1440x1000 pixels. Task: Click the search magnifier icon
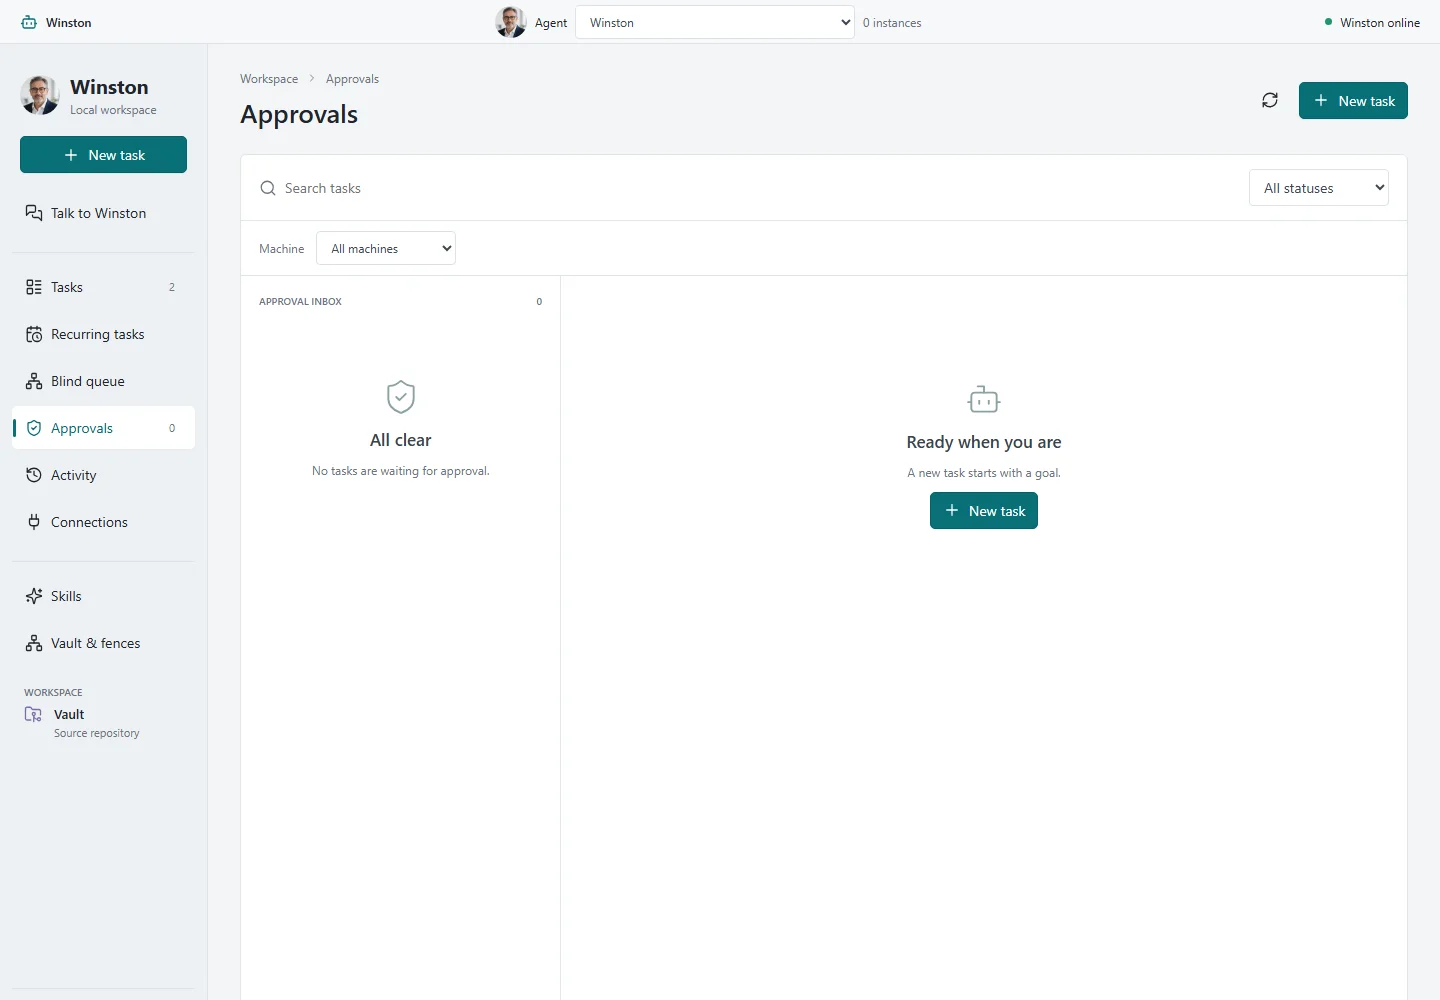(x=268, y=188)
